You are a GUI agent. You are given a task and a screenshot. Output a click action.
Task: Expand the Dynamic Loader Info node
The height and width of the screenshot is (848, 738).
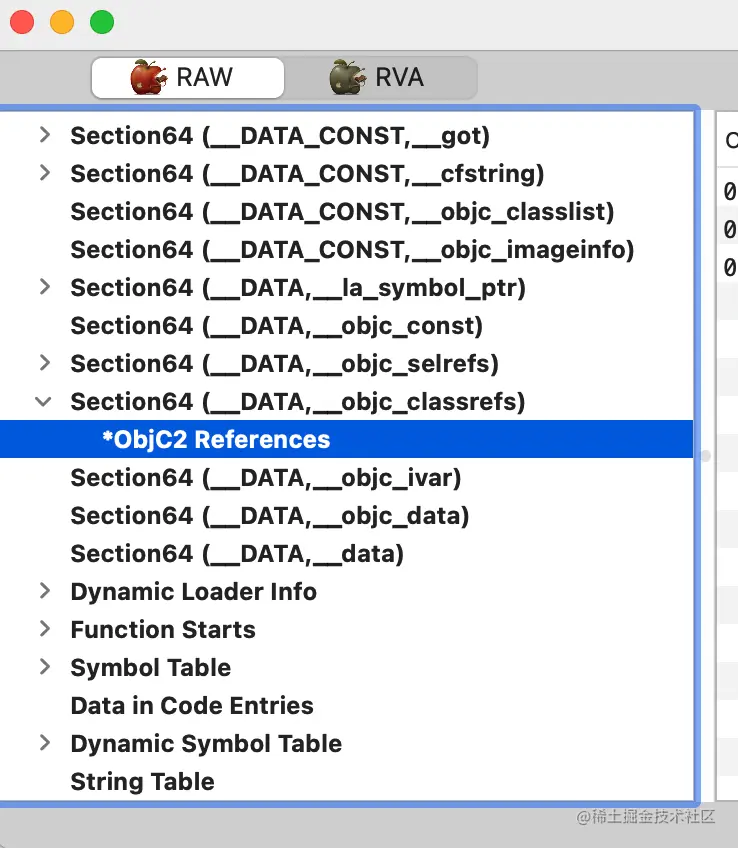click(43, 591)
